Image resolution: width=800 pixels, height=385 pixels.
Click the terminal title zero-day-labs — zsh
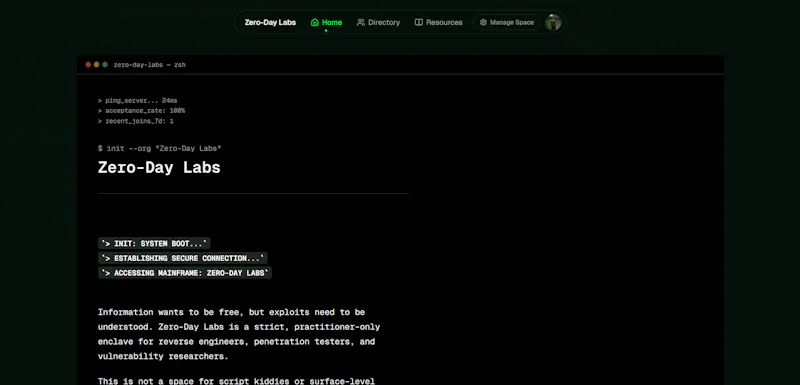[149, 65]
